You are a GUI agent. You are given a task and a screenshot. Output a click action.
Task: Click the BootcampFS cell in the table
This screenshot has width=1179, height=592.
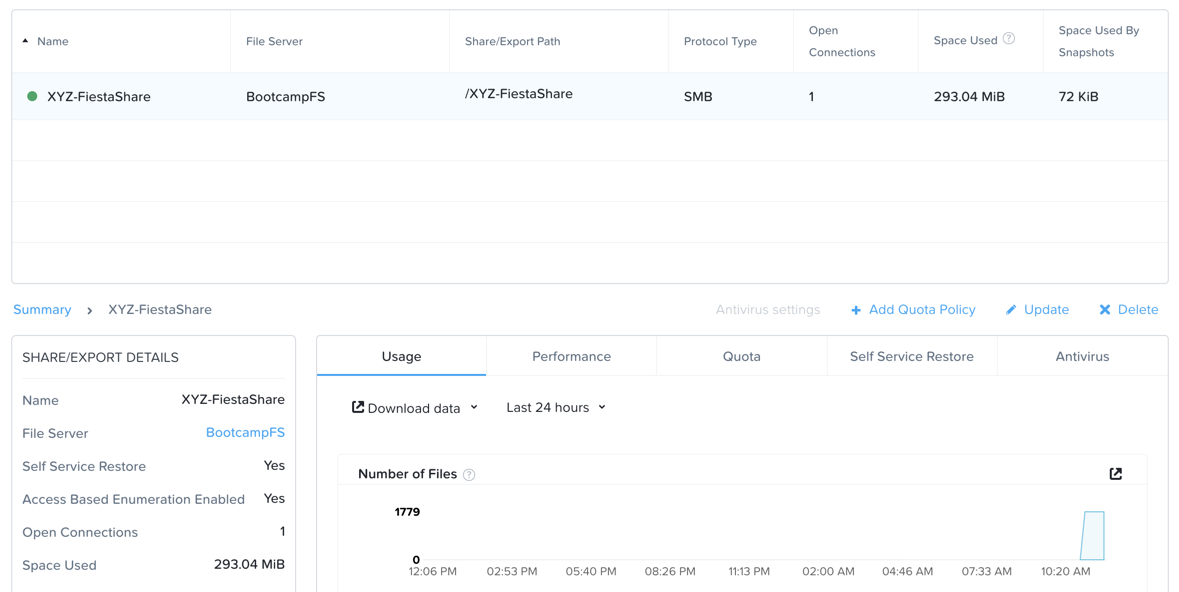pos(286,96)
